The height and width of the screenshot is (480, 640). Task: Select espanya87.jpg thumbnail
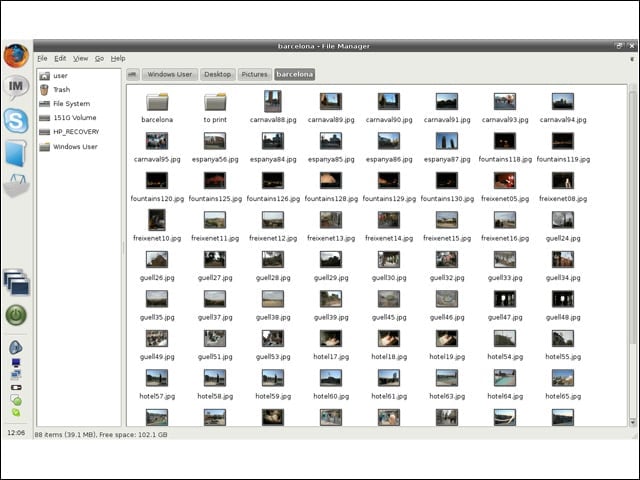(x=447, y=141)
